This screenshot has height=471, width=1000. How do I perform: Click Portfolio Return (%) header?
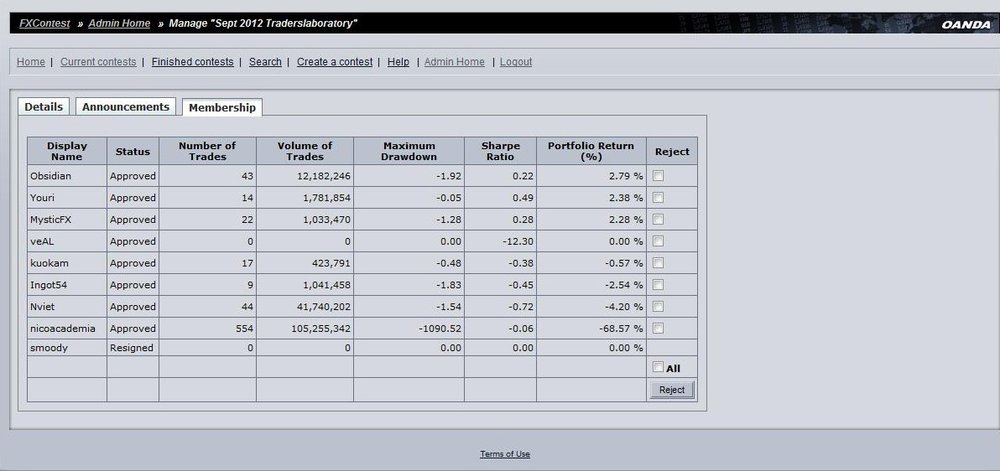591,150
